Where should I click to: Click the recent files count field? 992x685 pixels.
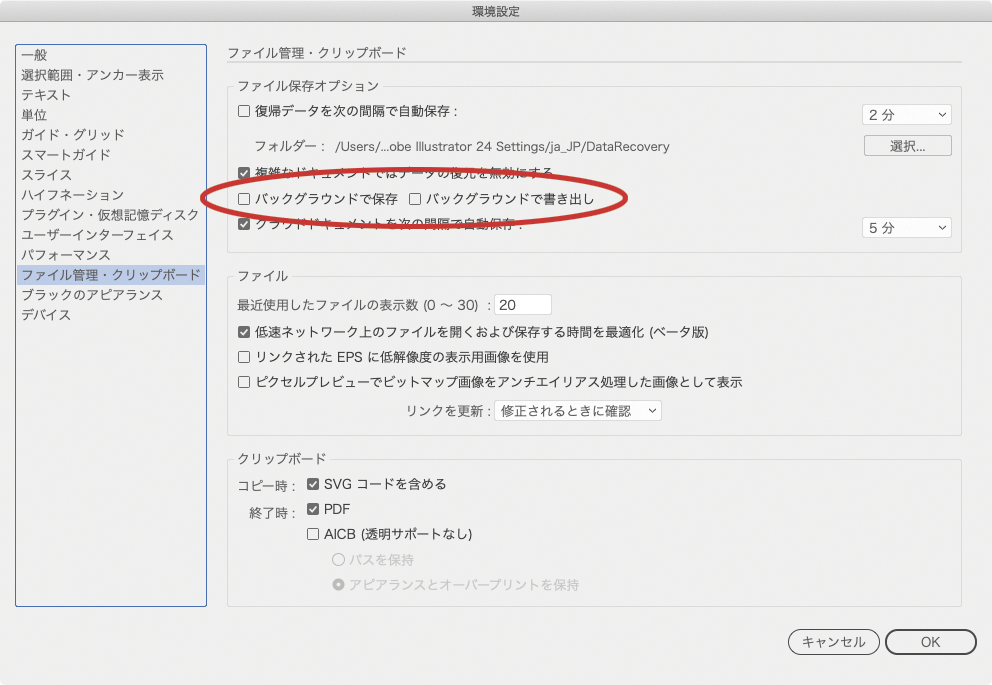(x=523, y=305)
